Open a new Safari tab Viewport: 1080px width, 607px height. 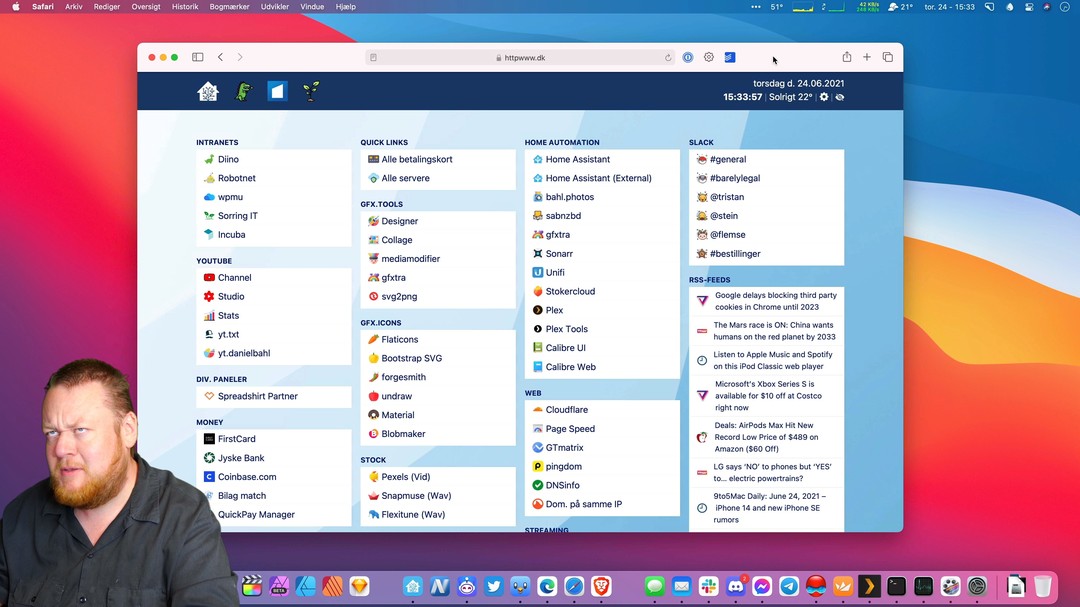(x=867, y=57)
